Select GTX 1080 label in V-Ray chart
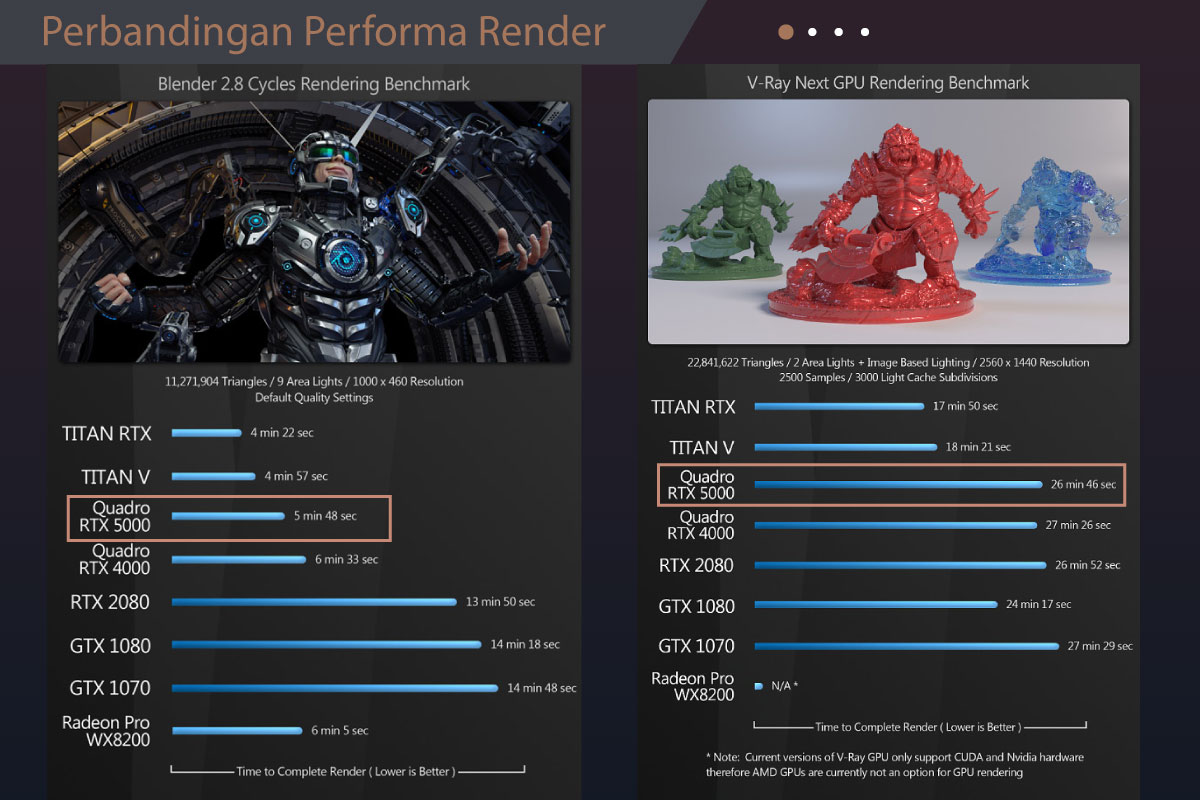Image resolution: width=1200 pixels, height=800 pixels. (x=696, y=606)
